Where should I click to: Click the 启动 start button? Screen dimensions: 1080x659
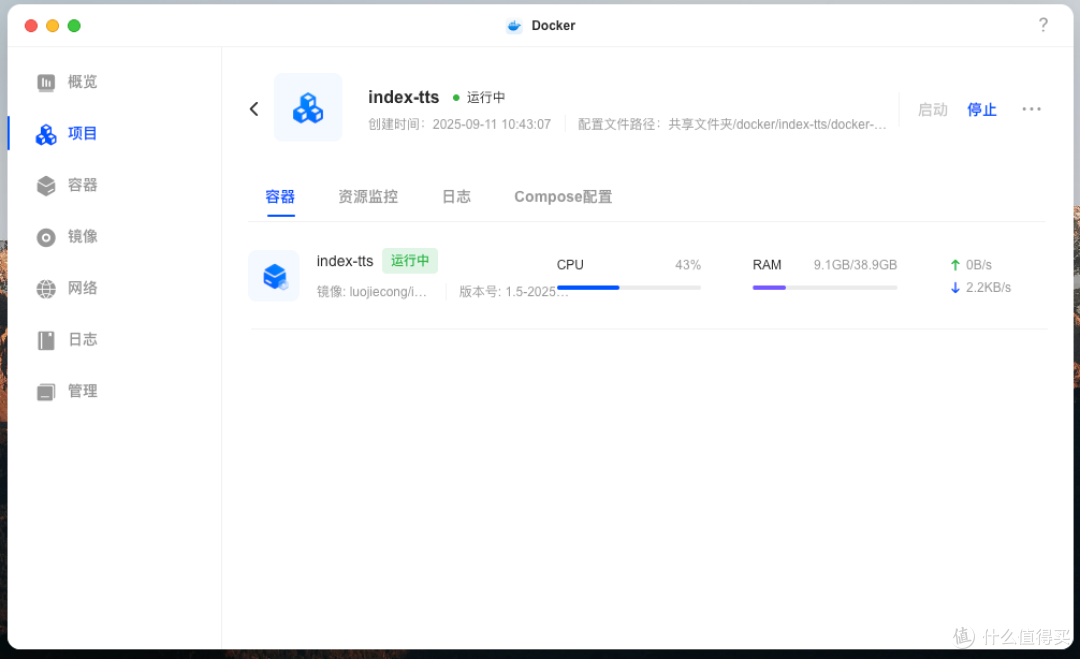(x=932, y=109)
